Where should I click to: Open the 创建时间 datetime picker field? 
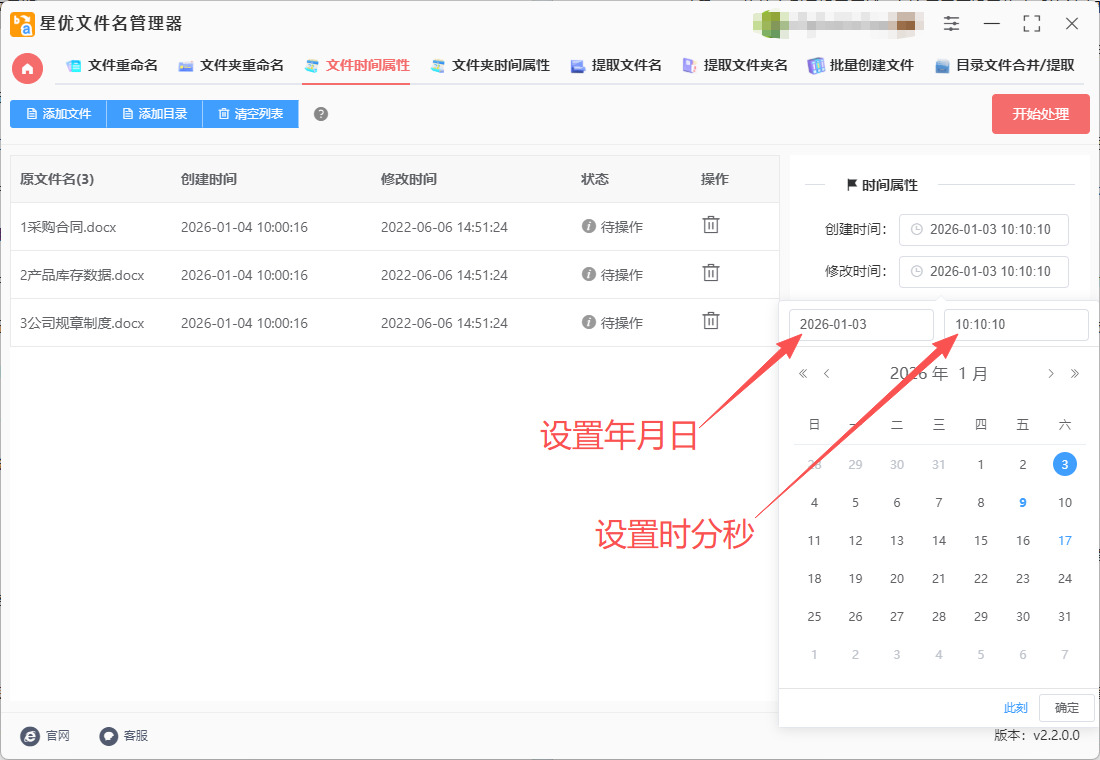[x=983, y=230]
